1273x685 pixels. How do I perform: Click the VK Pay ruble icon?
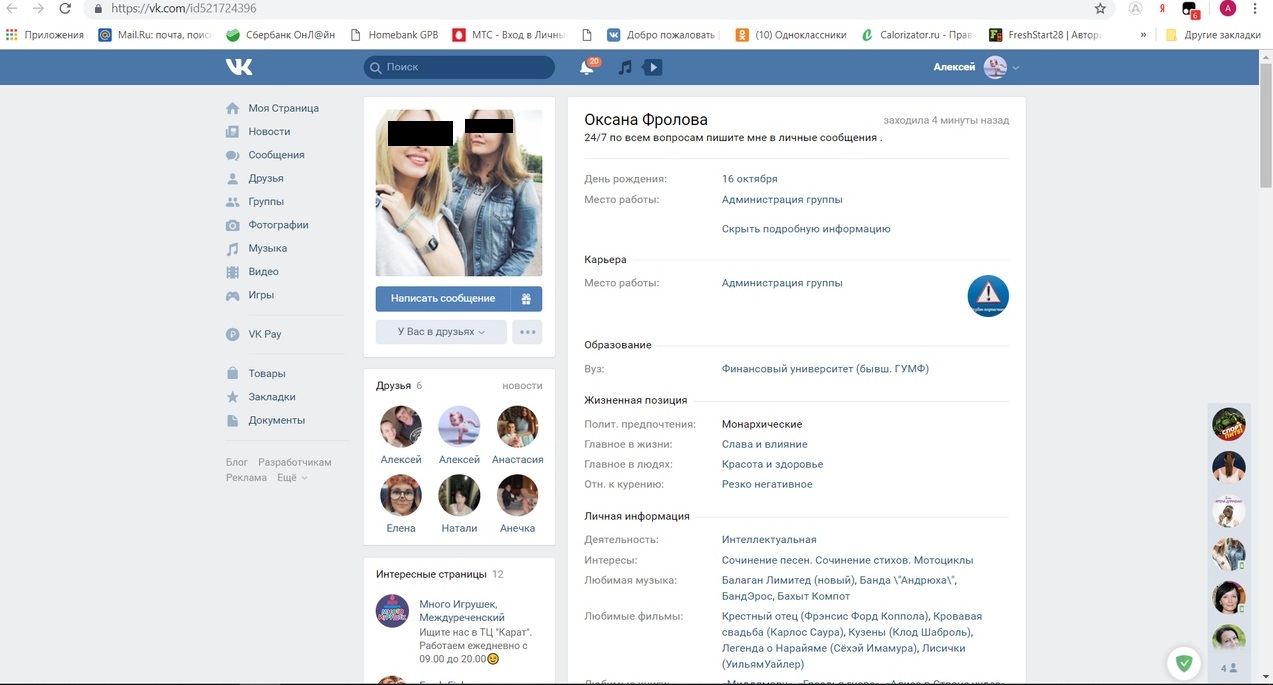point(232,334)
